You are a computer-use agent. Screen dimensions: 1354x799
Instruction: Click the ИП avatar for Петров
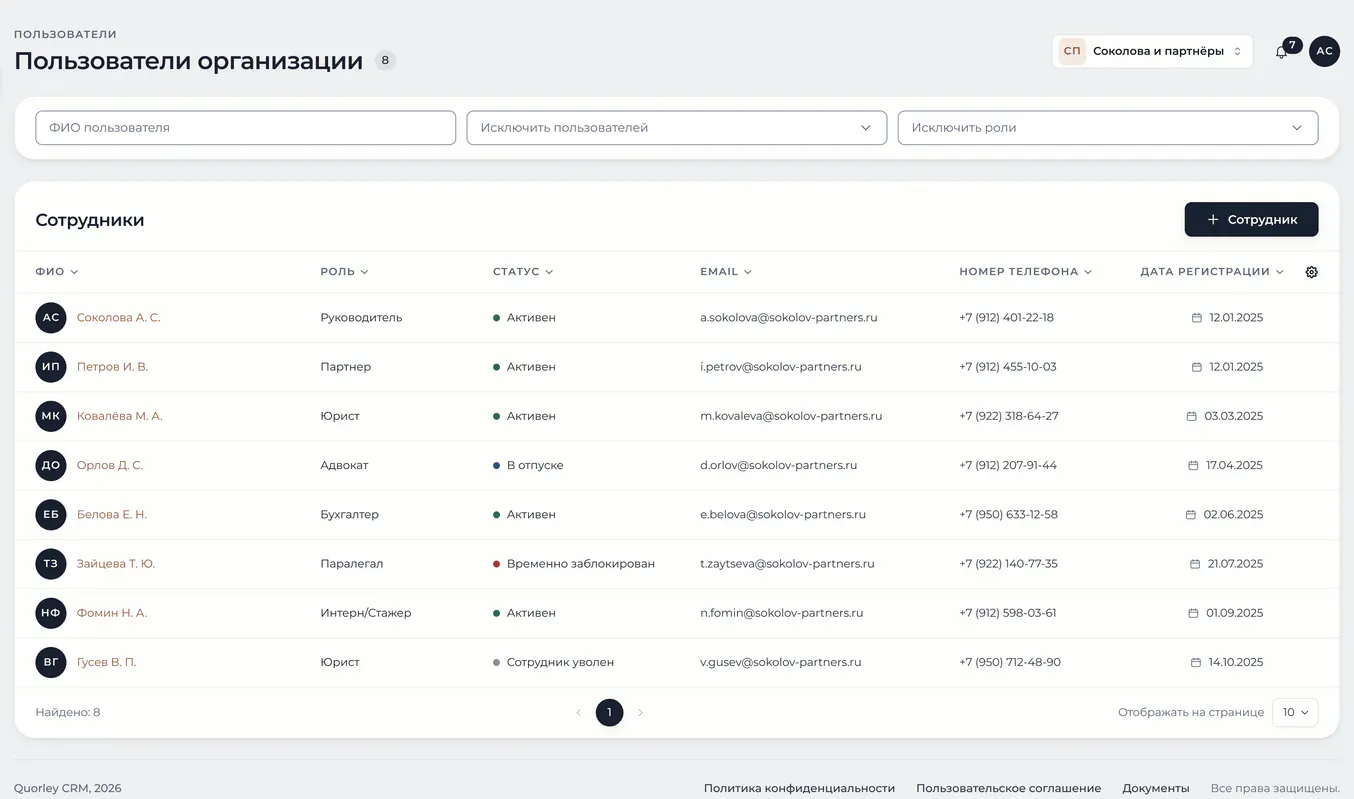tap(51, 367)
